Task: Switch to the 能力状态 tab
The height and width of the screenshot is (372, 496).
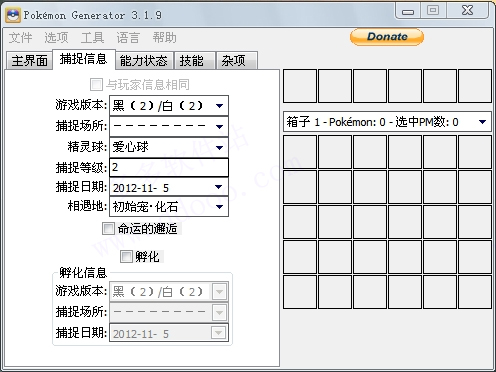Action: click(144, 61)
